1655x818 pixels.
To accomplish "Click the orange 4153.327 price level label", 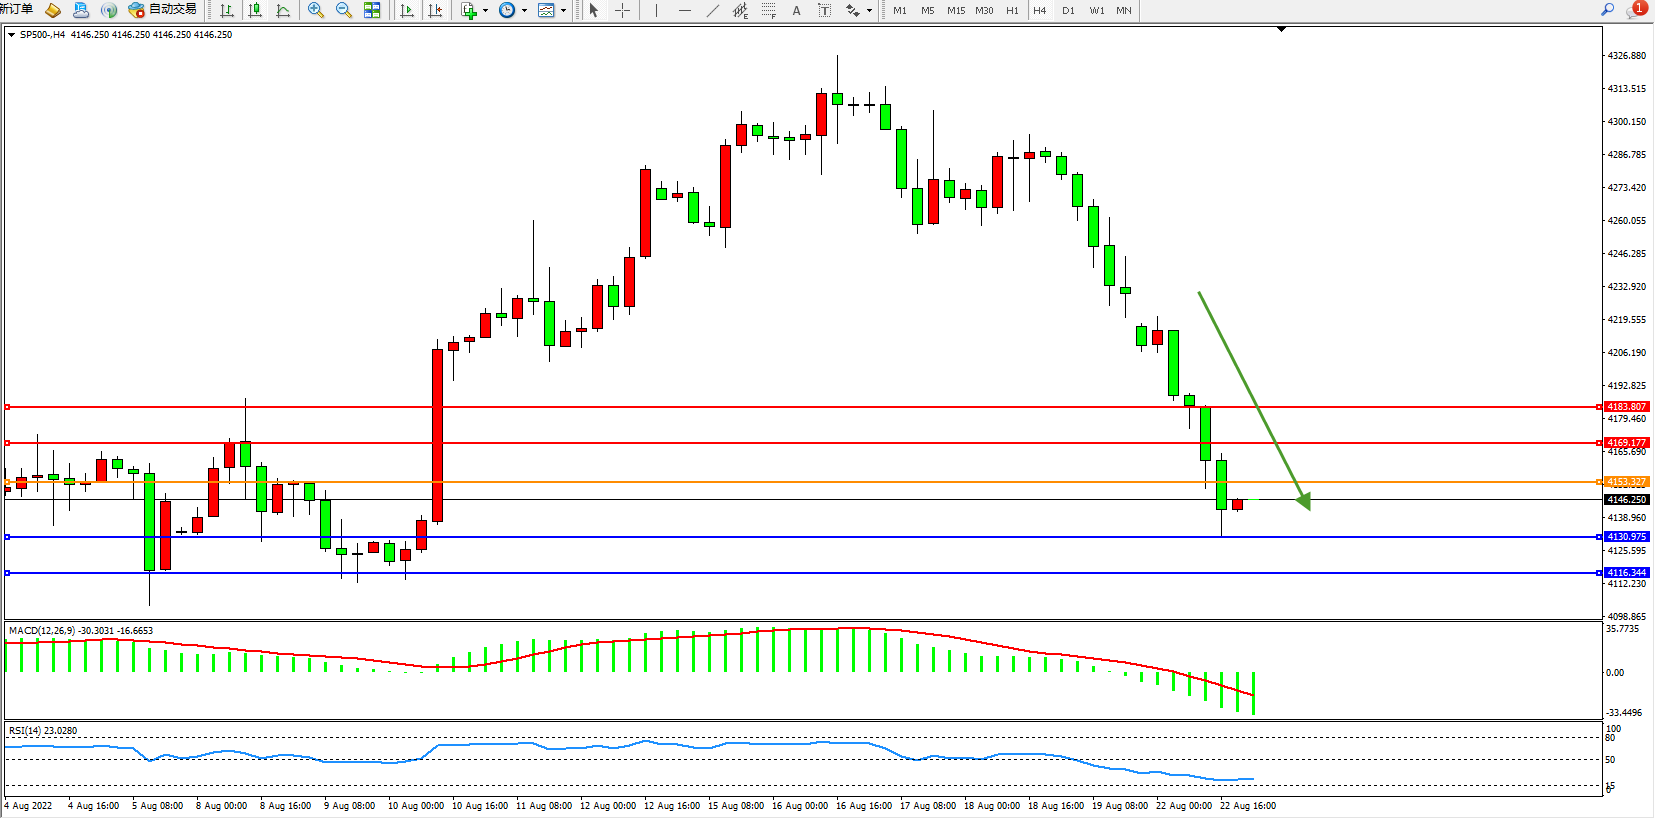I will (x=1626, y=482).
